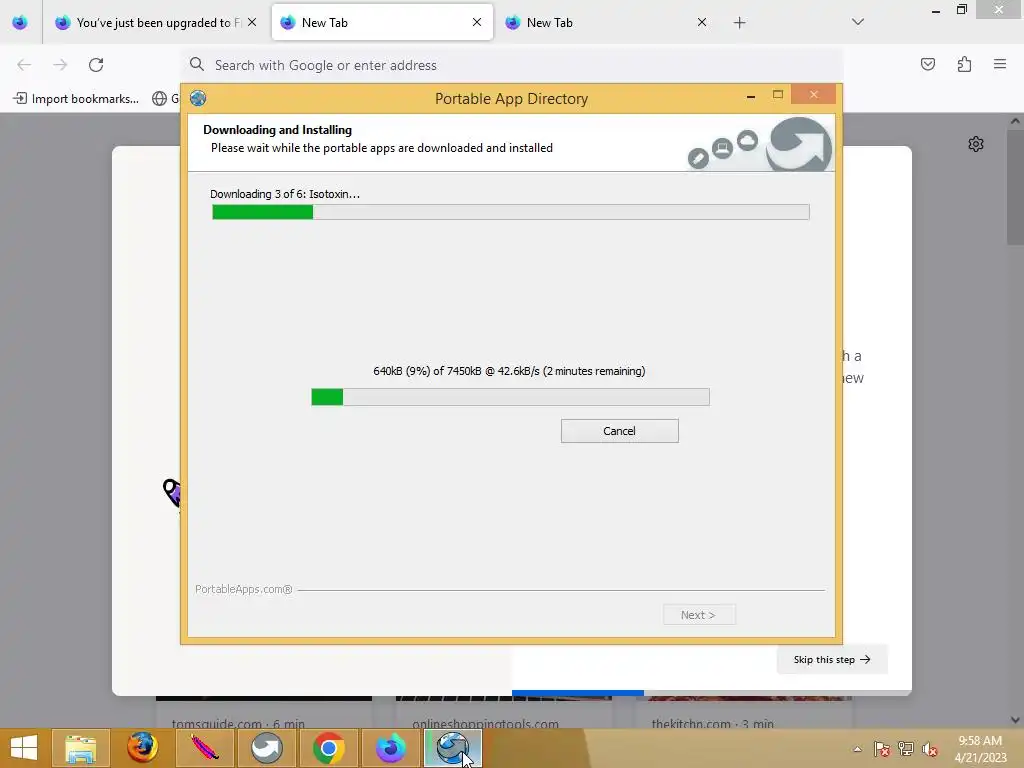Close the Portable App Directory window
Screen dimensions: 1024x768
point(813,94)
